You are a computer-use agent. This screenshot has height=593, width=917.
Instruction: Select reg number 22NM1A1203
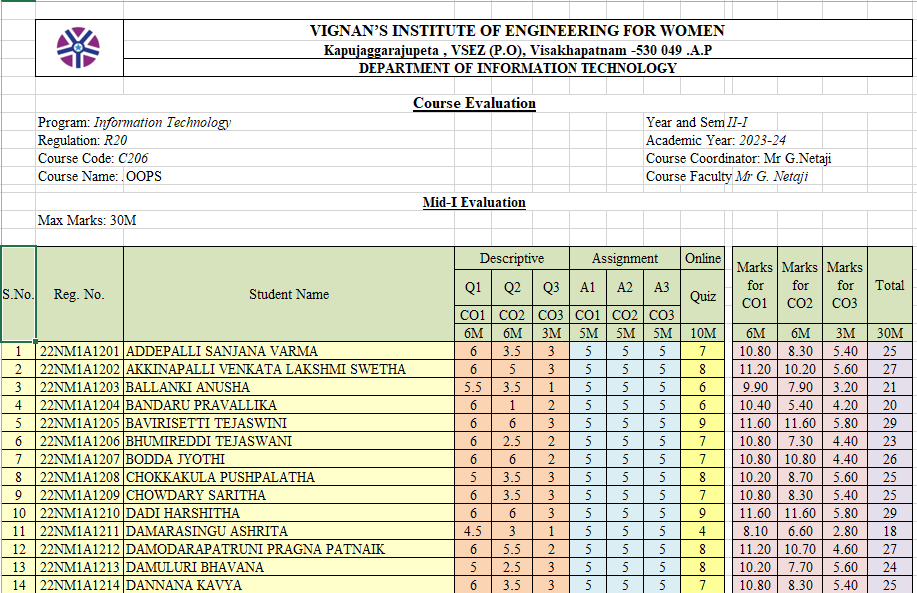pyautogui.click(x=80, y=387)
